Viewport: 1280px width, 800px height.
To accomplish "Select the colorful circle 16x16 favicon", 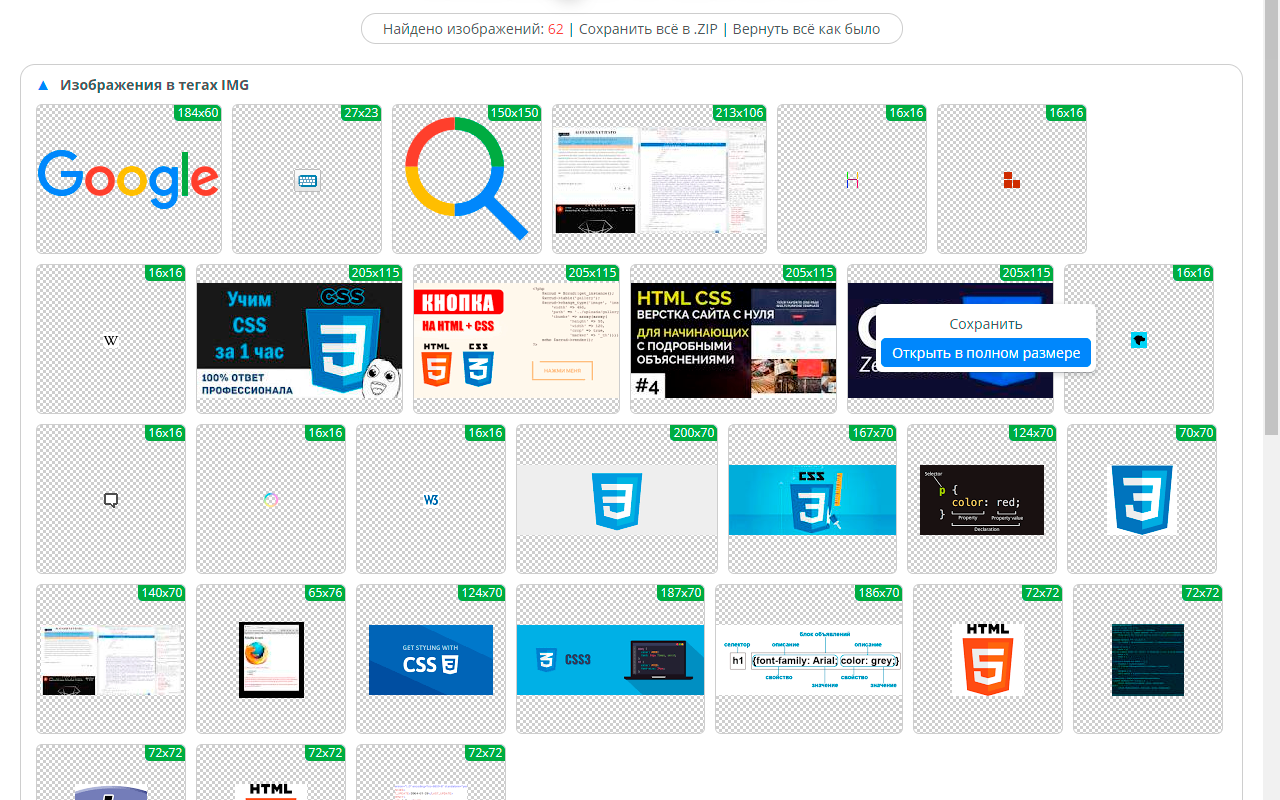I will click(271, 500).
